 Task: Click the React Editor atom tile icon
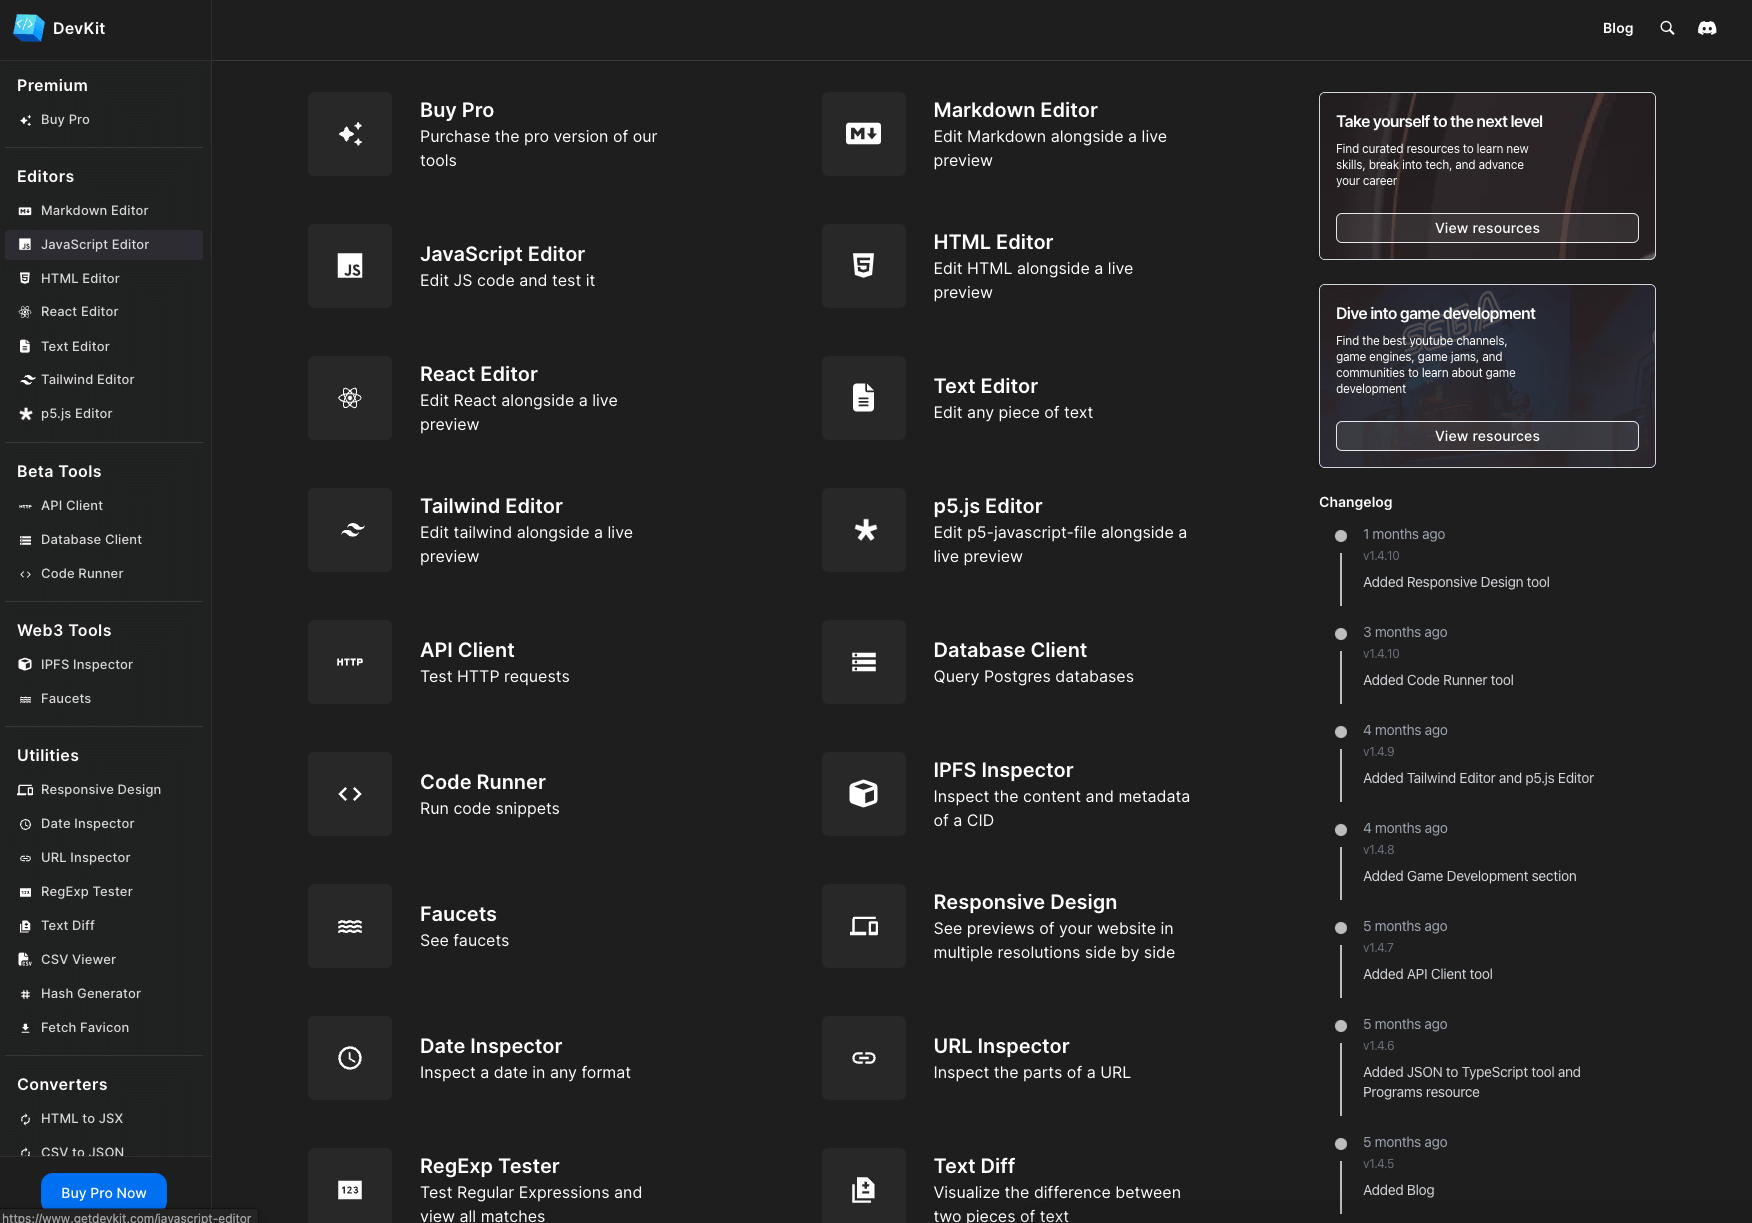click(350, 398)
